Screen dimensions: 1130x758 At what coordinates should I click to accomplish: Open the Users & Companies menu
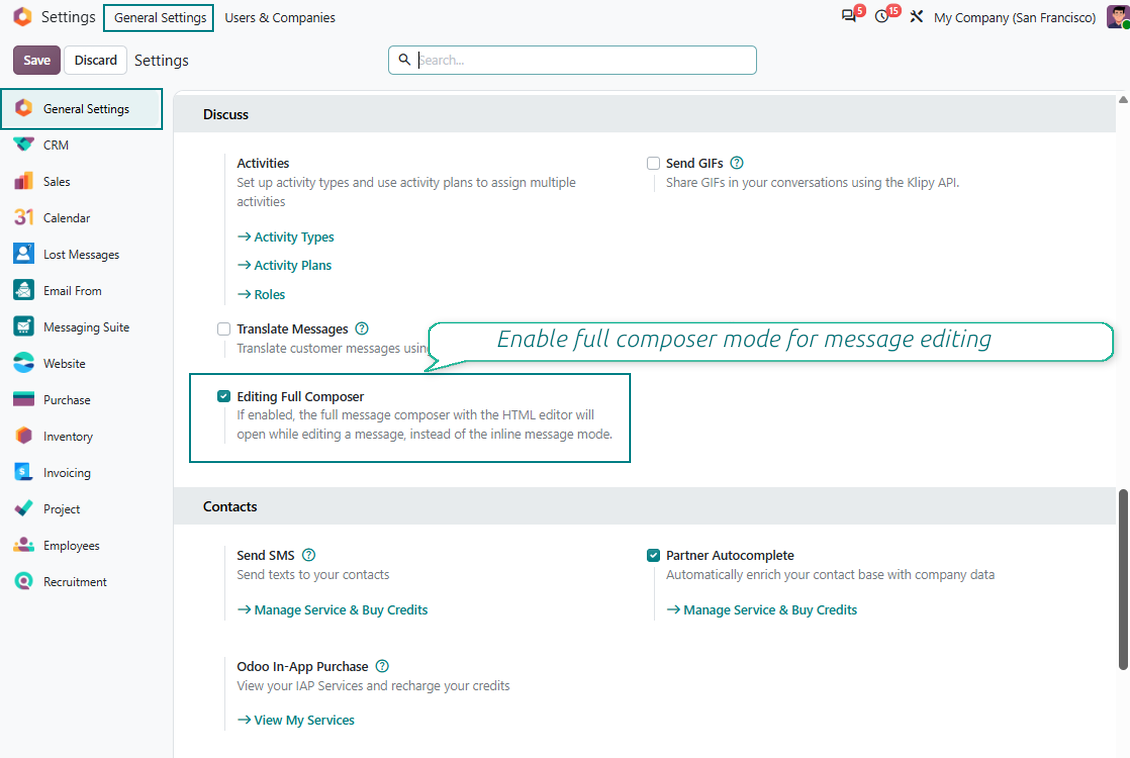280,17
